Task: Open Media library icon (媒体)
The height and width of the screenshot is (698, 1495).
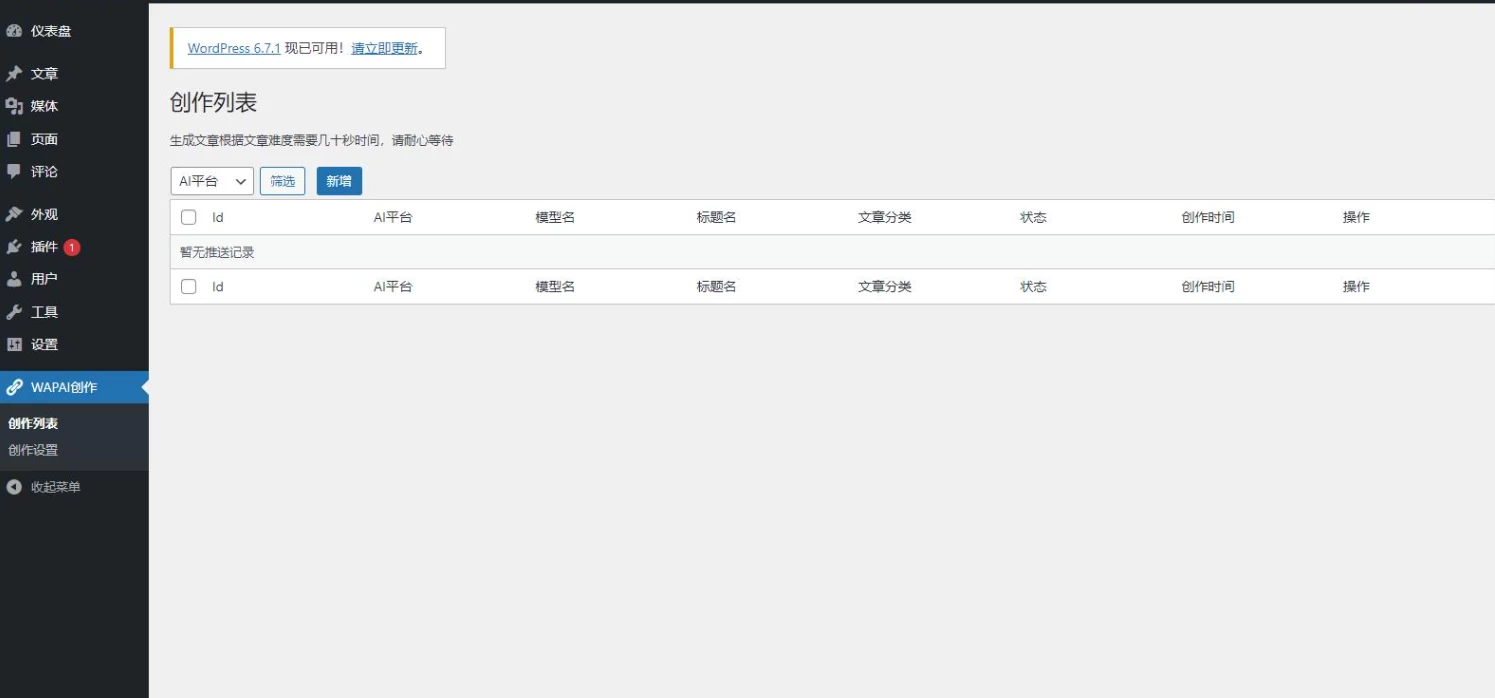Action: coord(14,106)
